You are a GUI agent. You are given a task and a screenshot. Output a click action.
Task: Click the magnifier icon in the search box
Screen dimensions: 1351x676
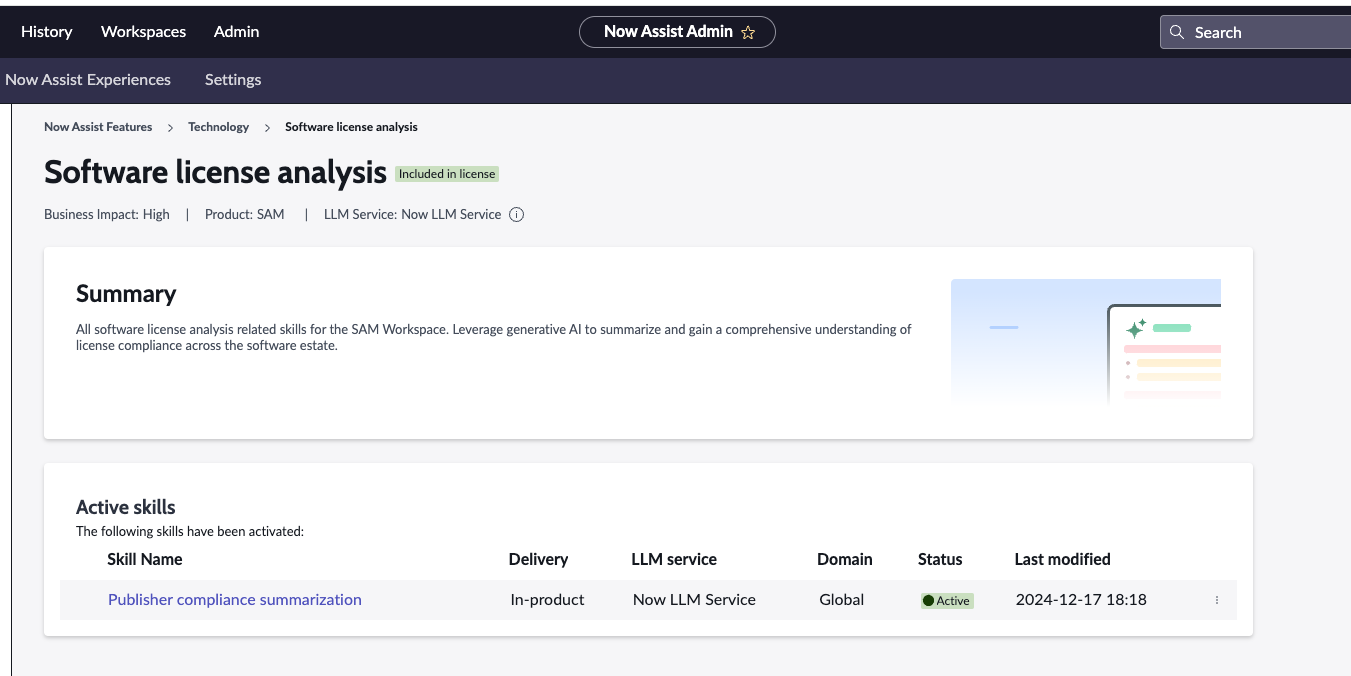point(1177,32)
